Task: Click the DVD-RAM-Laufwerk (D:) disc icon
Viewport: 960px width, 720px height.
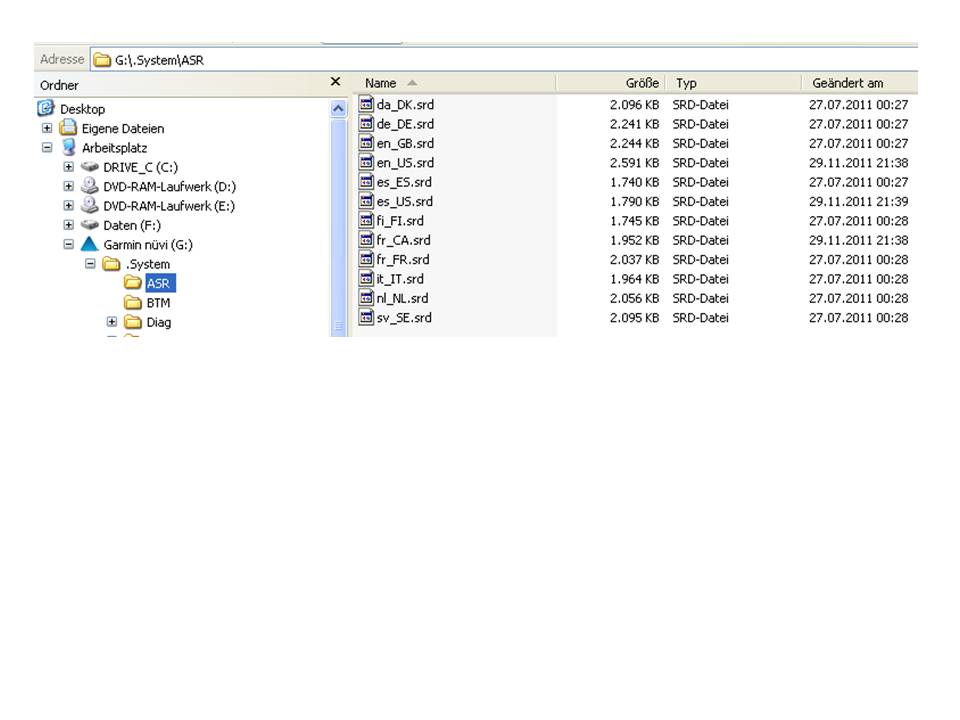Action: point(90,186)
